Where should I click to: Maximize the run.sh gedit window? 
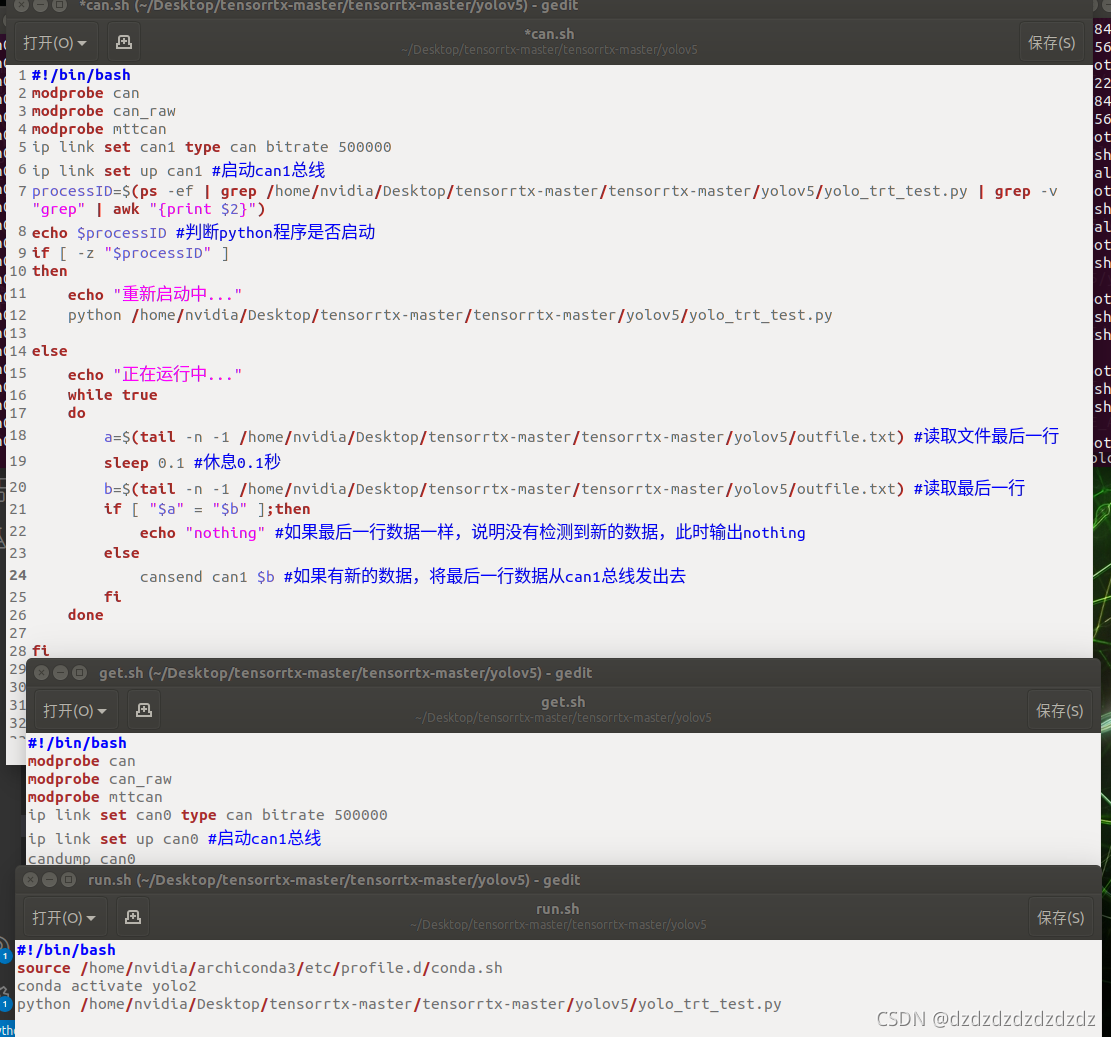coord(68,879)
